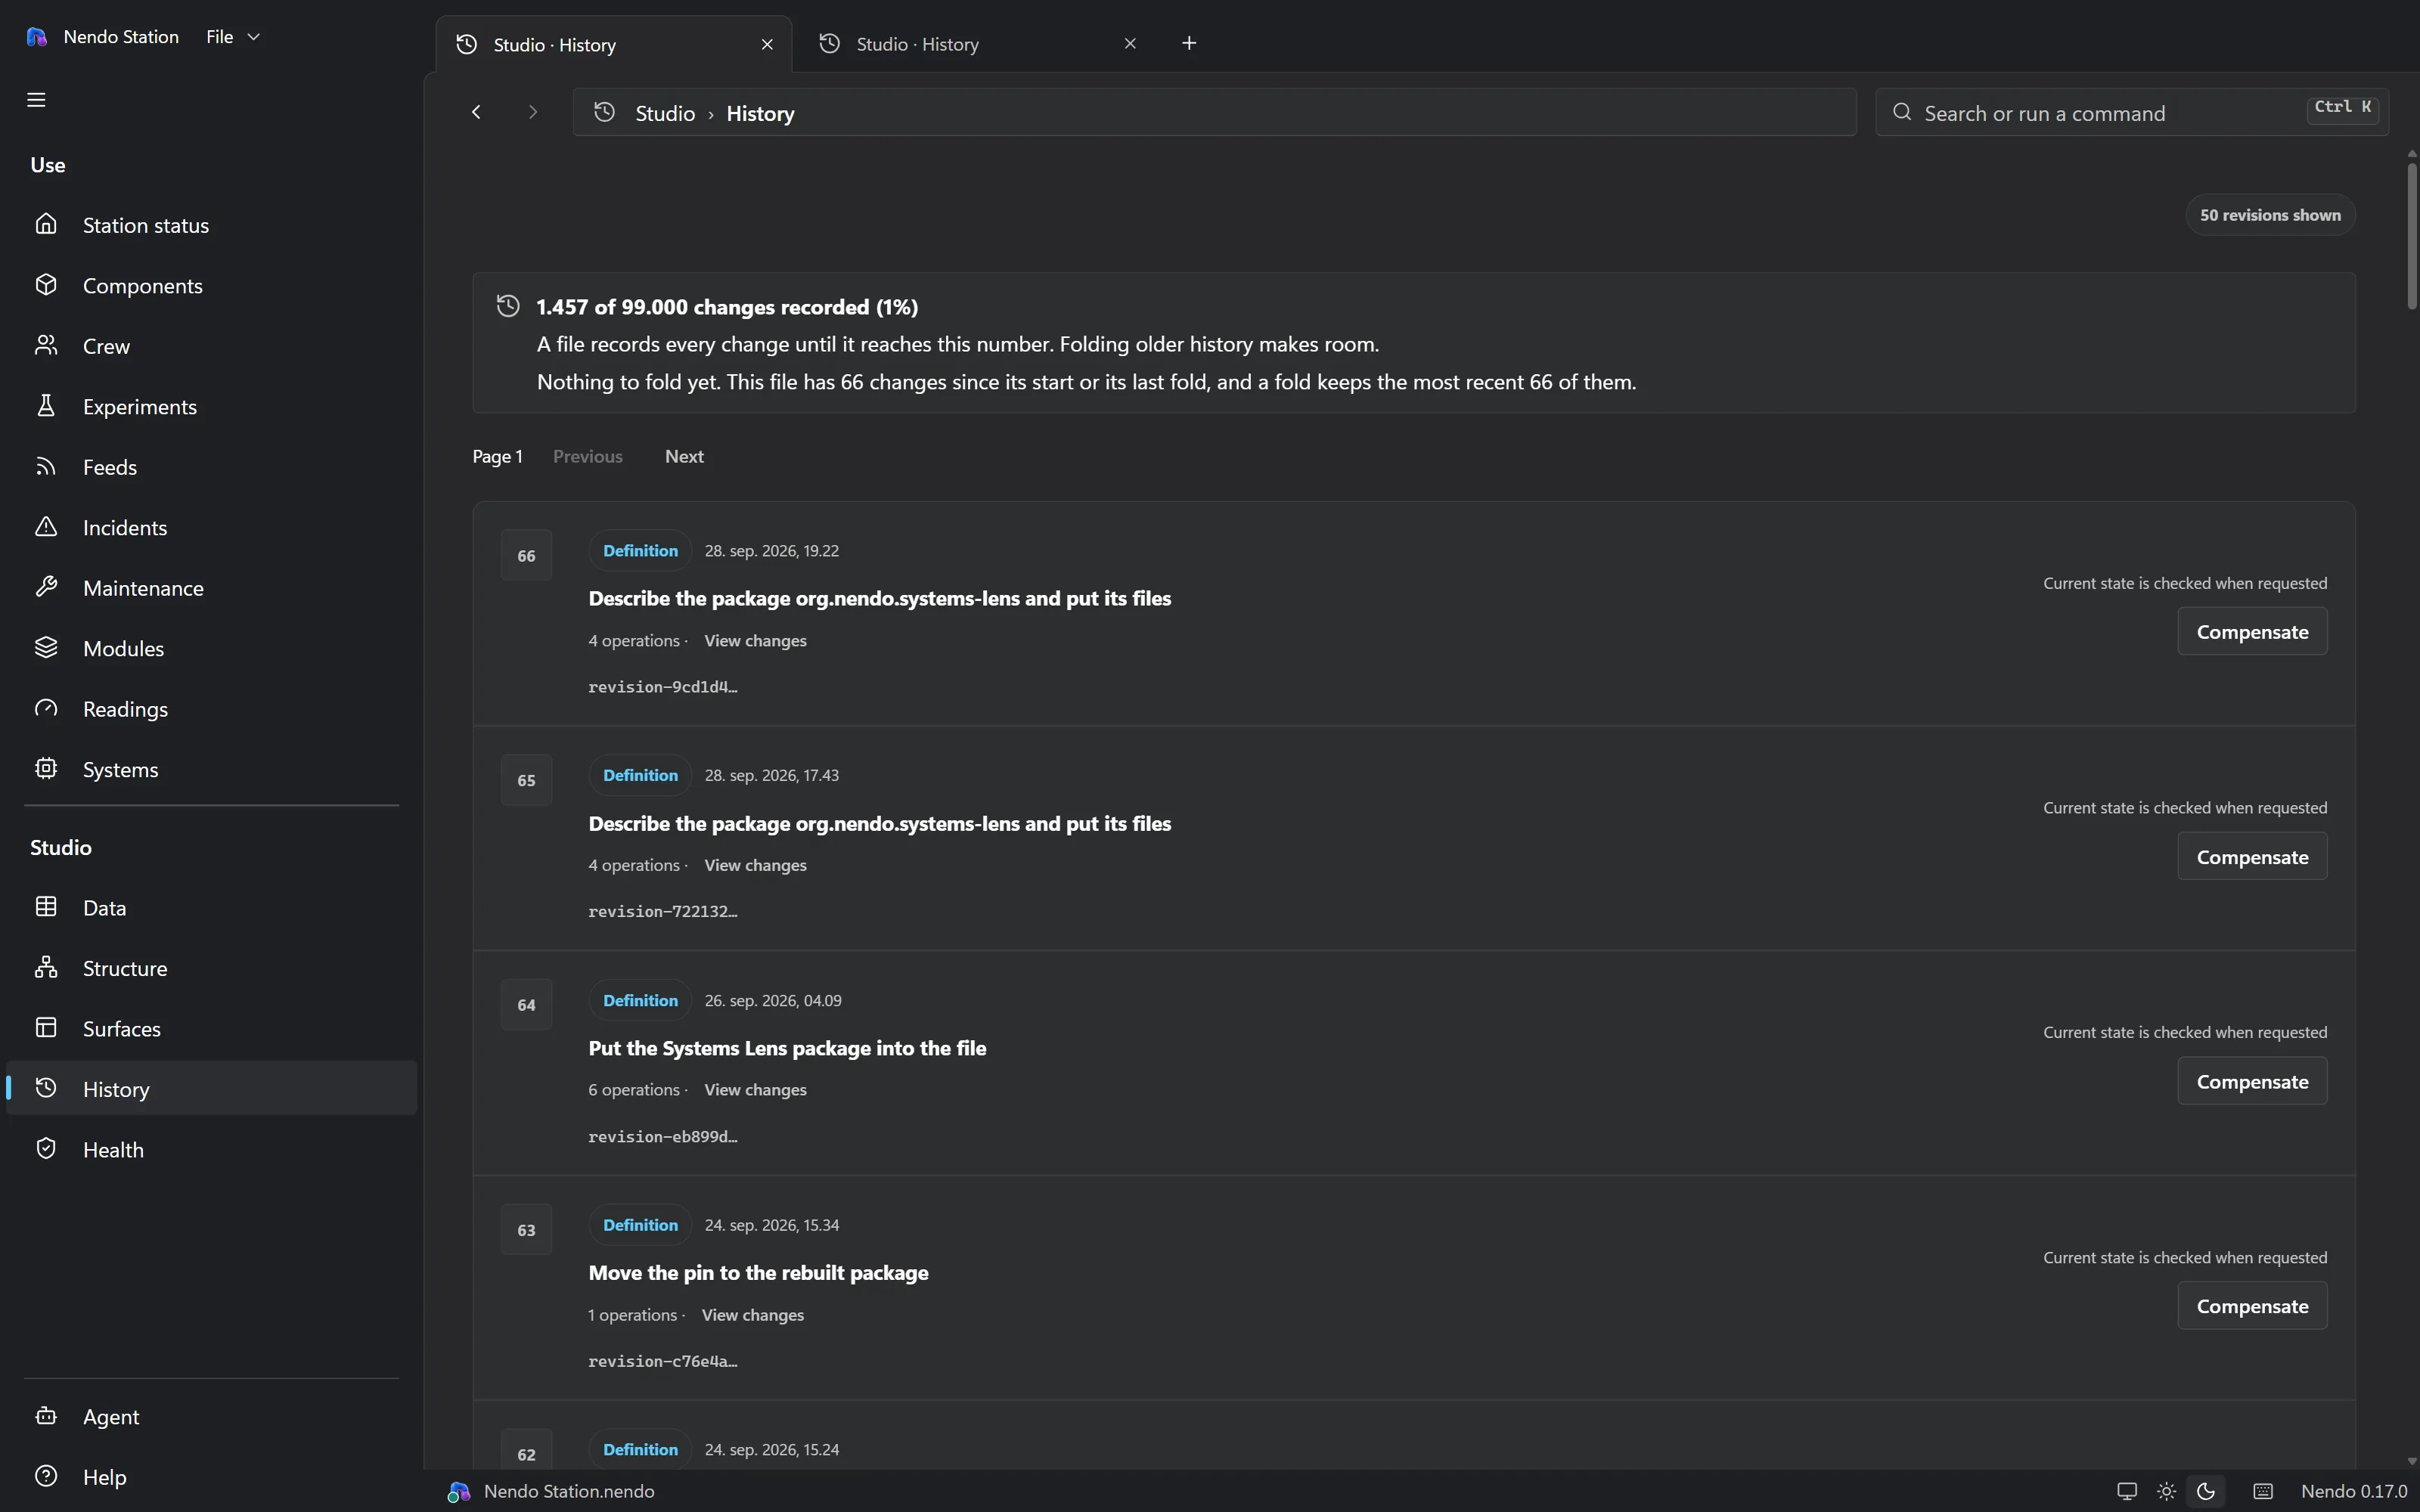Add a new tab with plus button

coord(1189,43)
